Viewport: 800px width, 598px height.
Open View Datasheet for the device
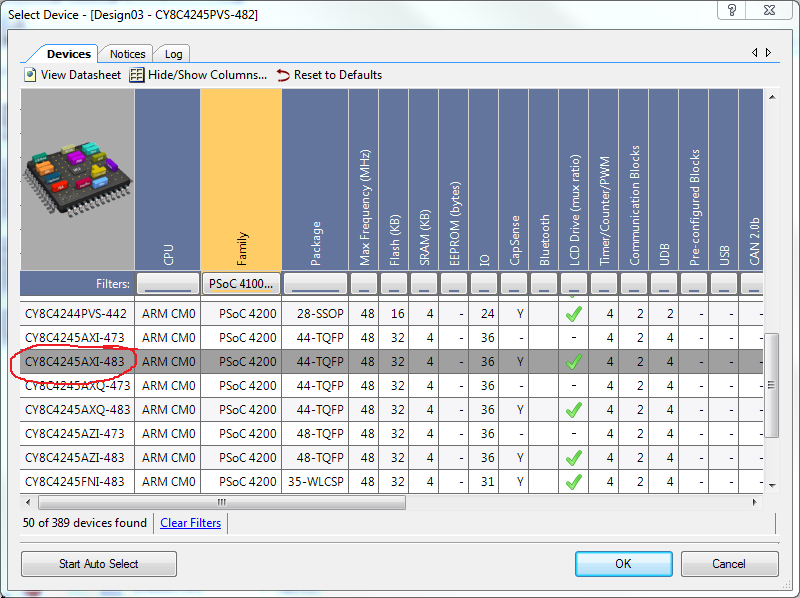pyautogui.click(x=72, y=75)
